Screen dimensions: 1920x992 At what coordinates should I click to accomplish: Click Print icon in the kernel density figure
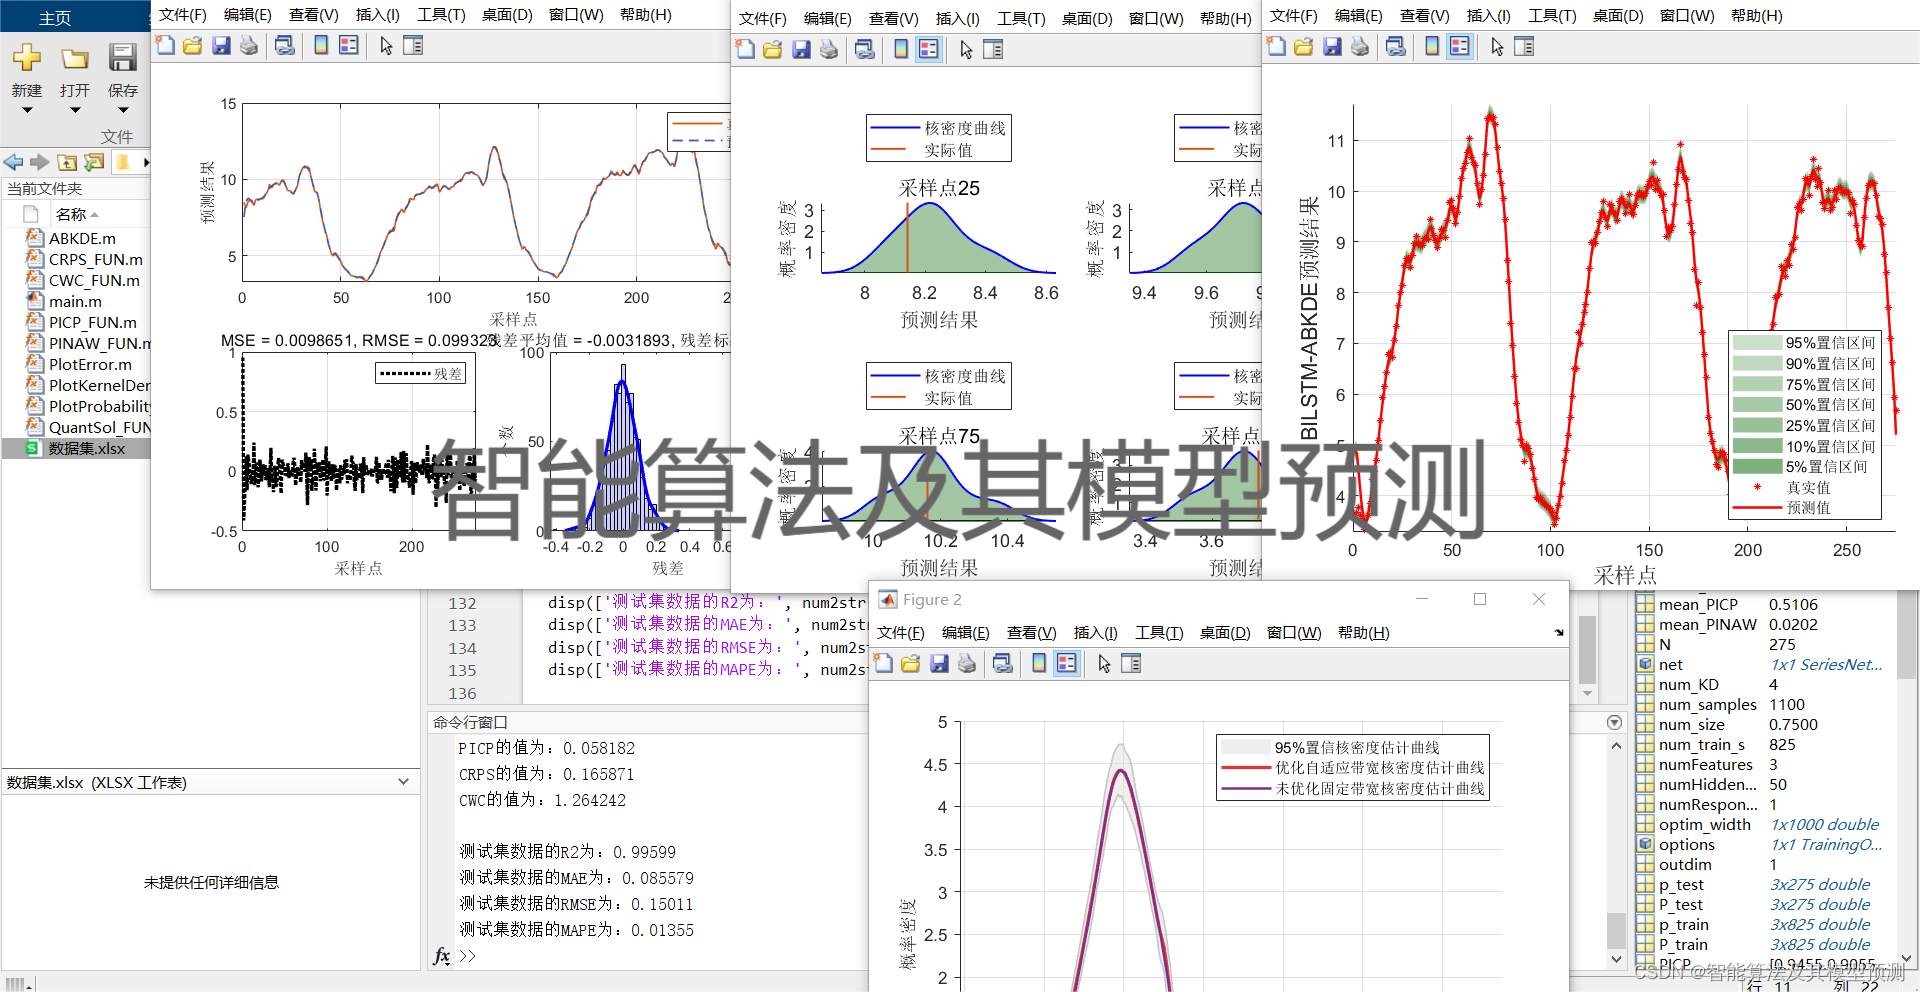pos(829,49)
